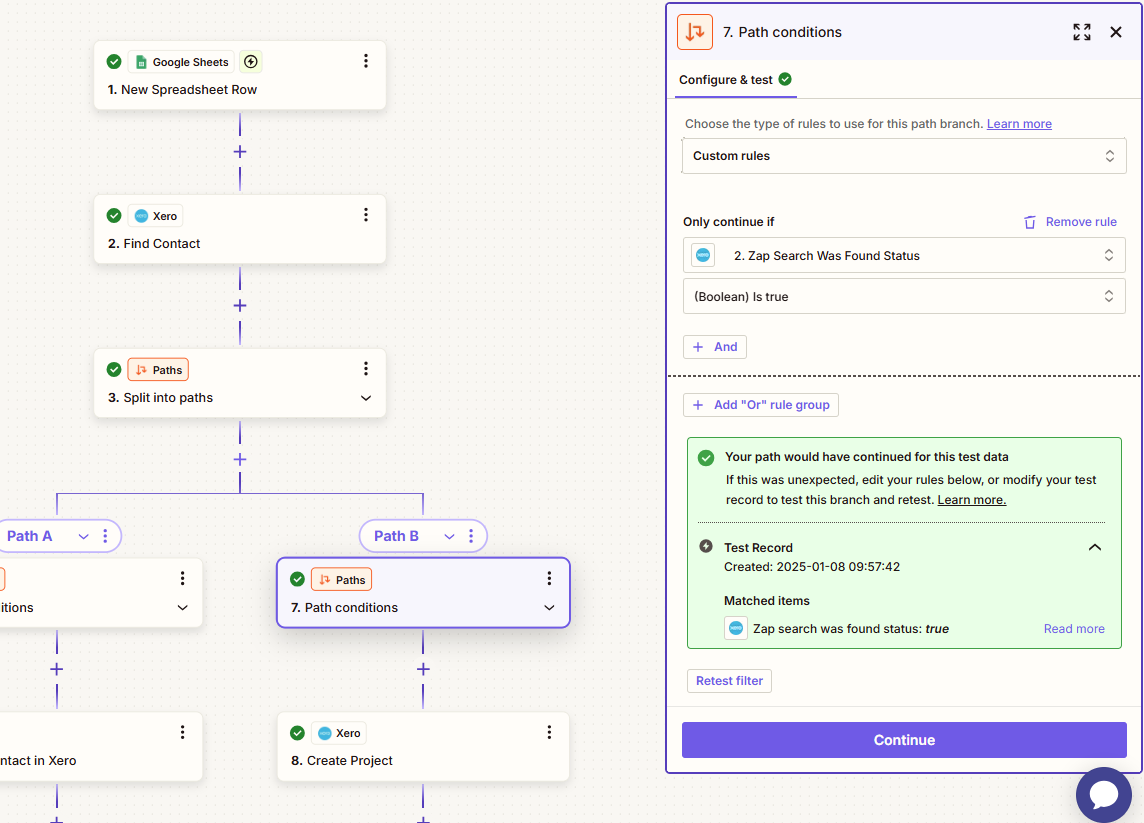Add a step after New Spreadsheet Row
Image resolution: width=1144 pixels, height=823 pixels.
[240, 152]
